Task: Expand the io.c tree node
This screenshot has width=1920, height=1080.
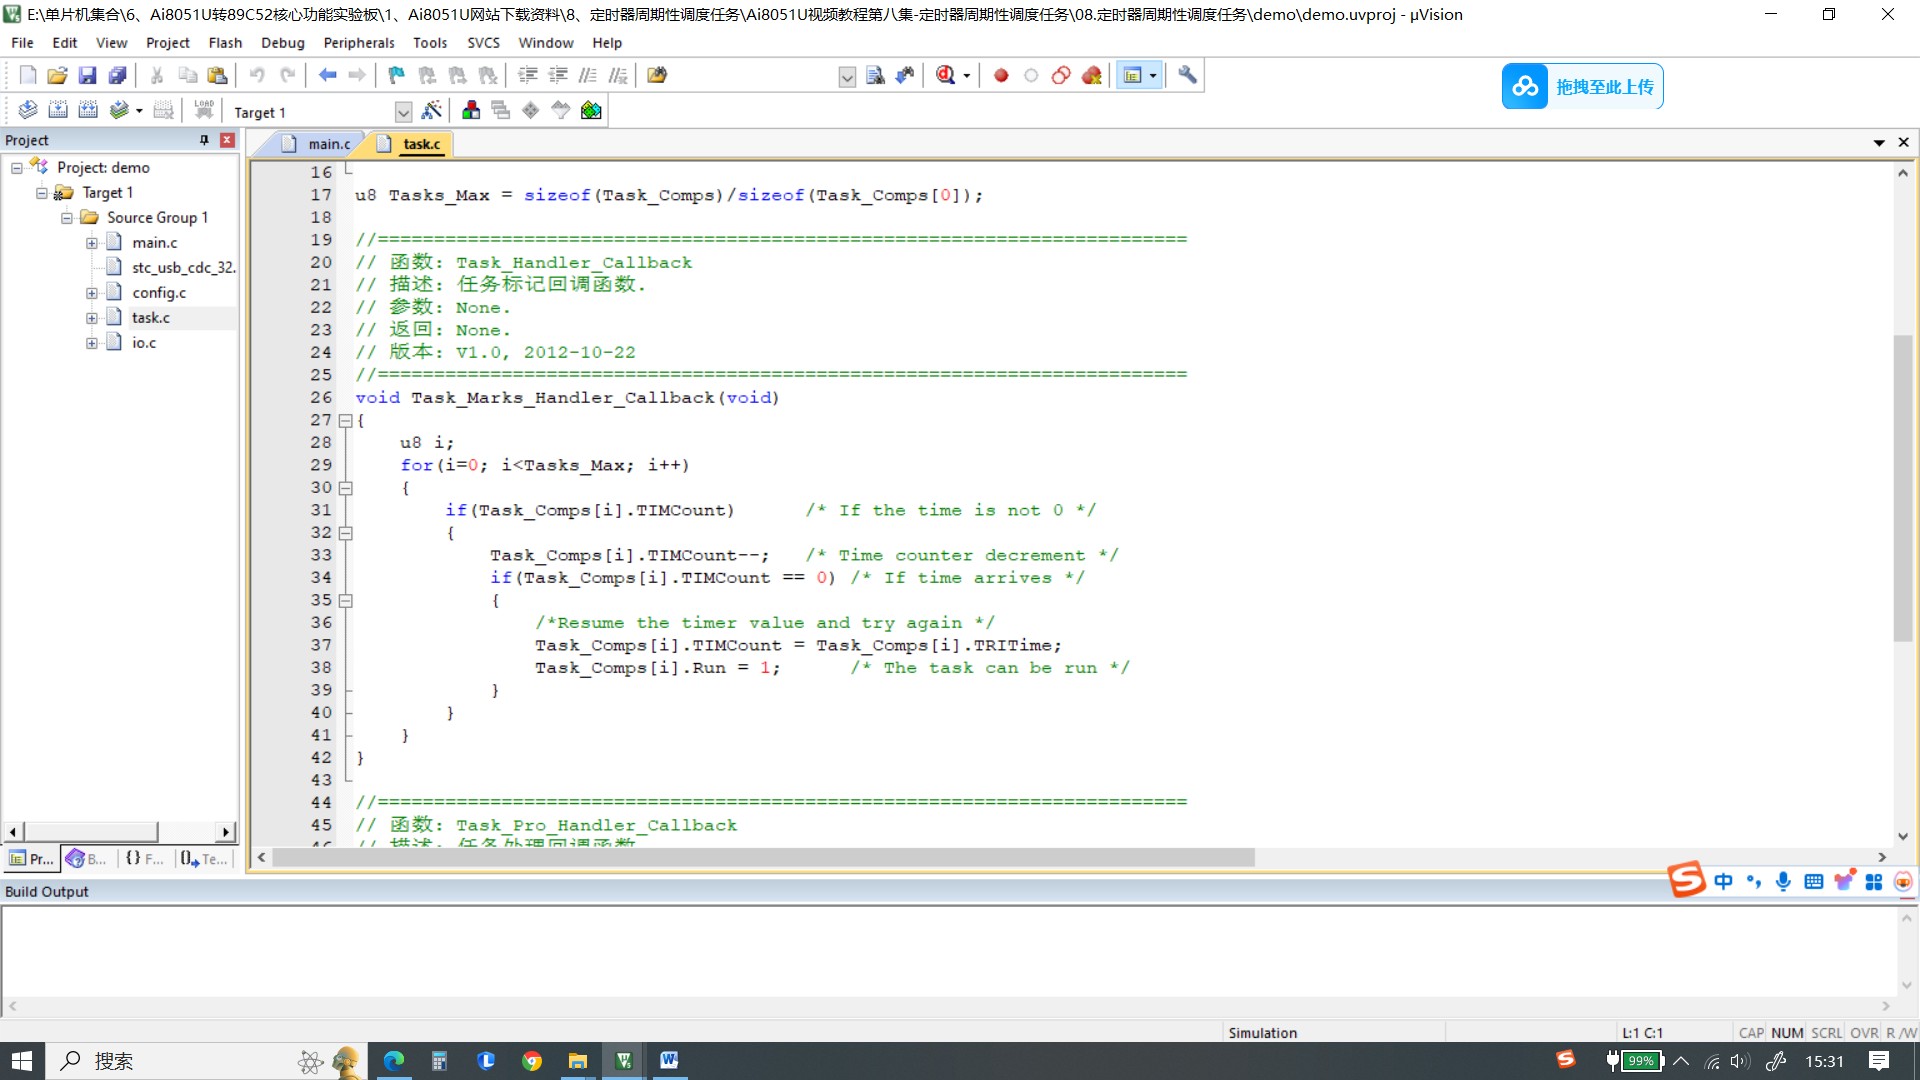Action: [x=92, y=343]
